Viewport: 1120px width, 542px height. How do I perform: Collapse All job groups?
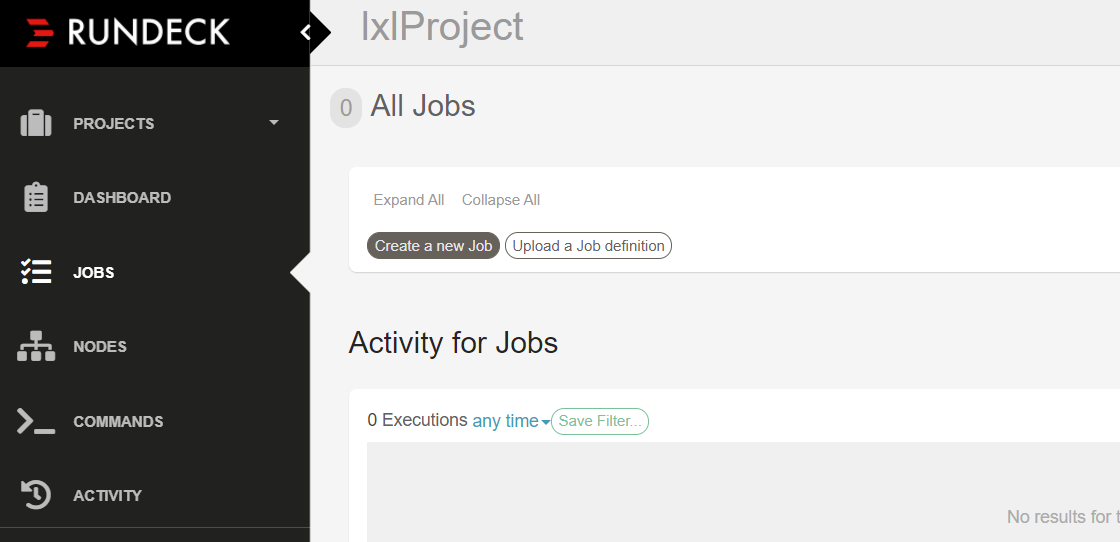pos(501,200)
